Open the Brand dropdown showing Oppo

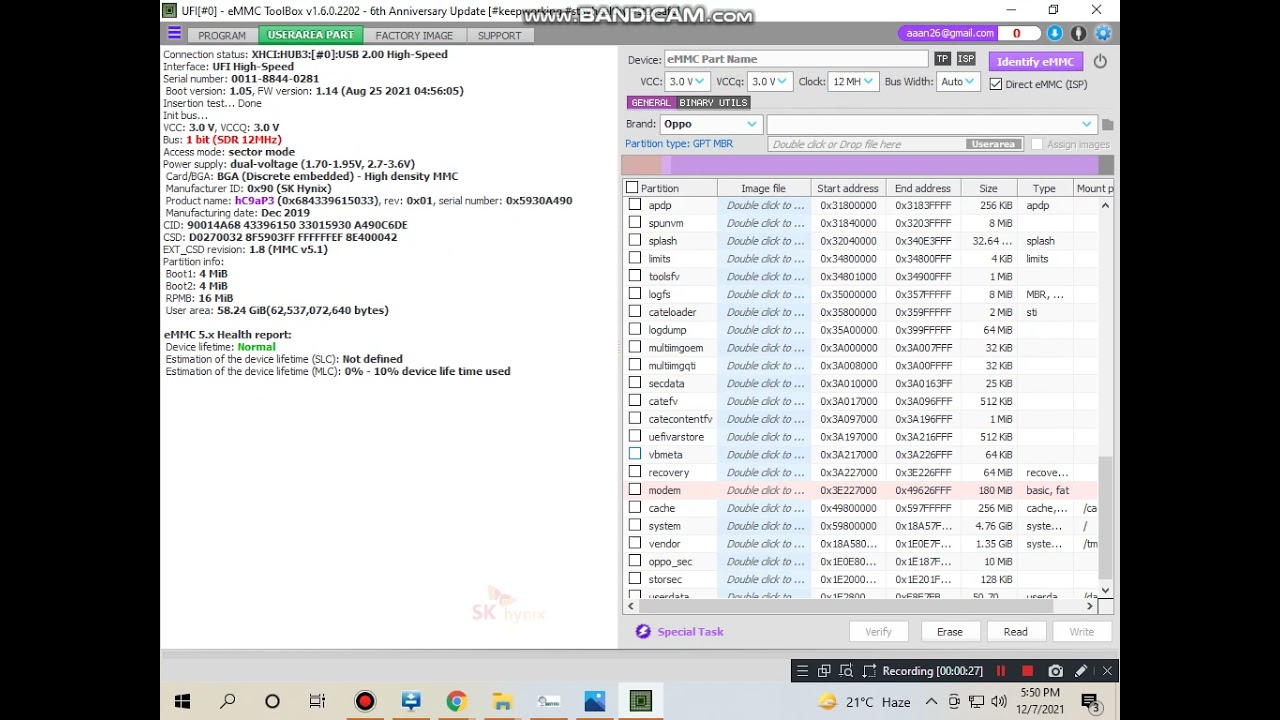click(710, 124)
